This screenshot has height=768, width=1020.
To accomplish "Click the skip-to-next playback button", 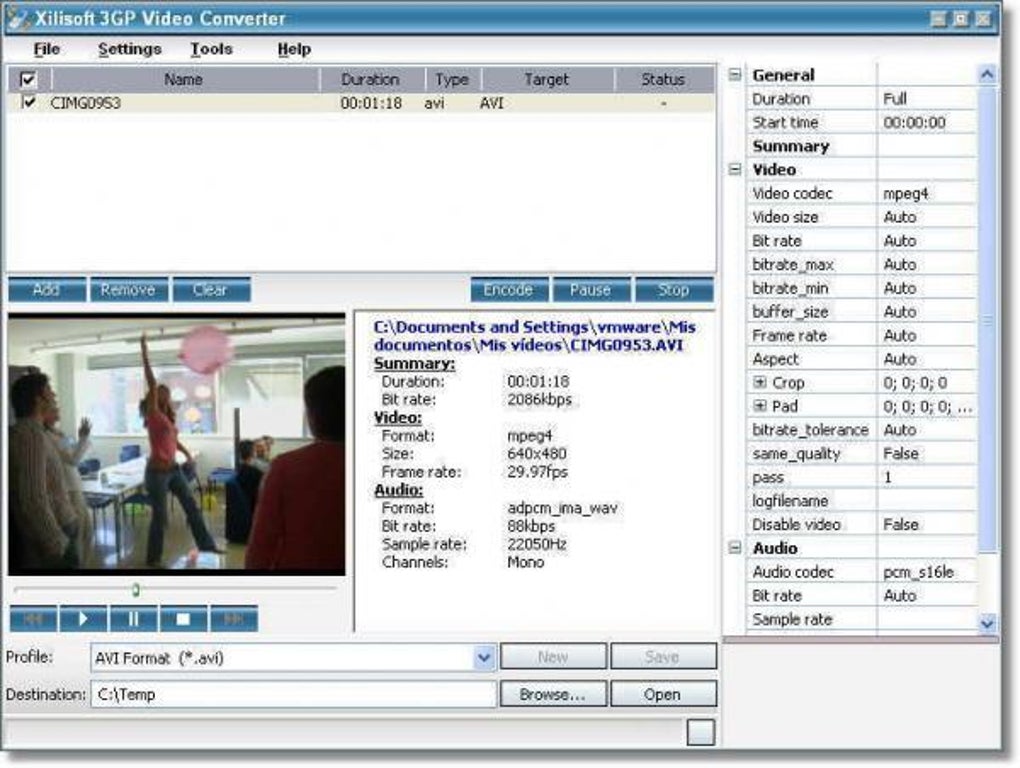I will (x=234, y=618).
